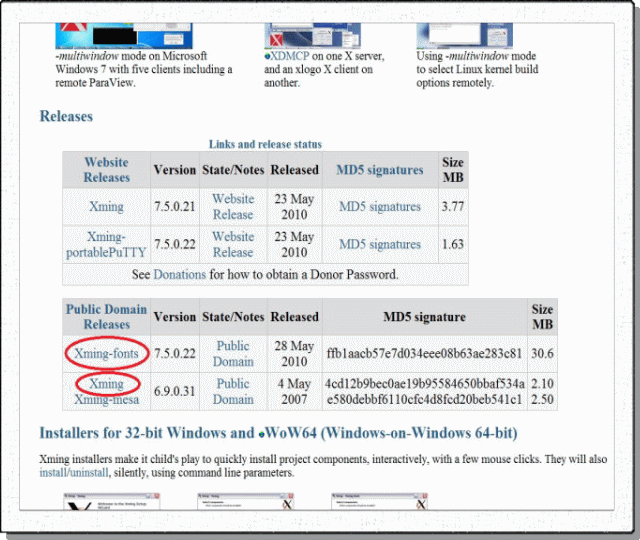Viewport: 640px width, 540px height.
Task: Open Website Release link for version 7.5.0.21
Action: point(233,207)
